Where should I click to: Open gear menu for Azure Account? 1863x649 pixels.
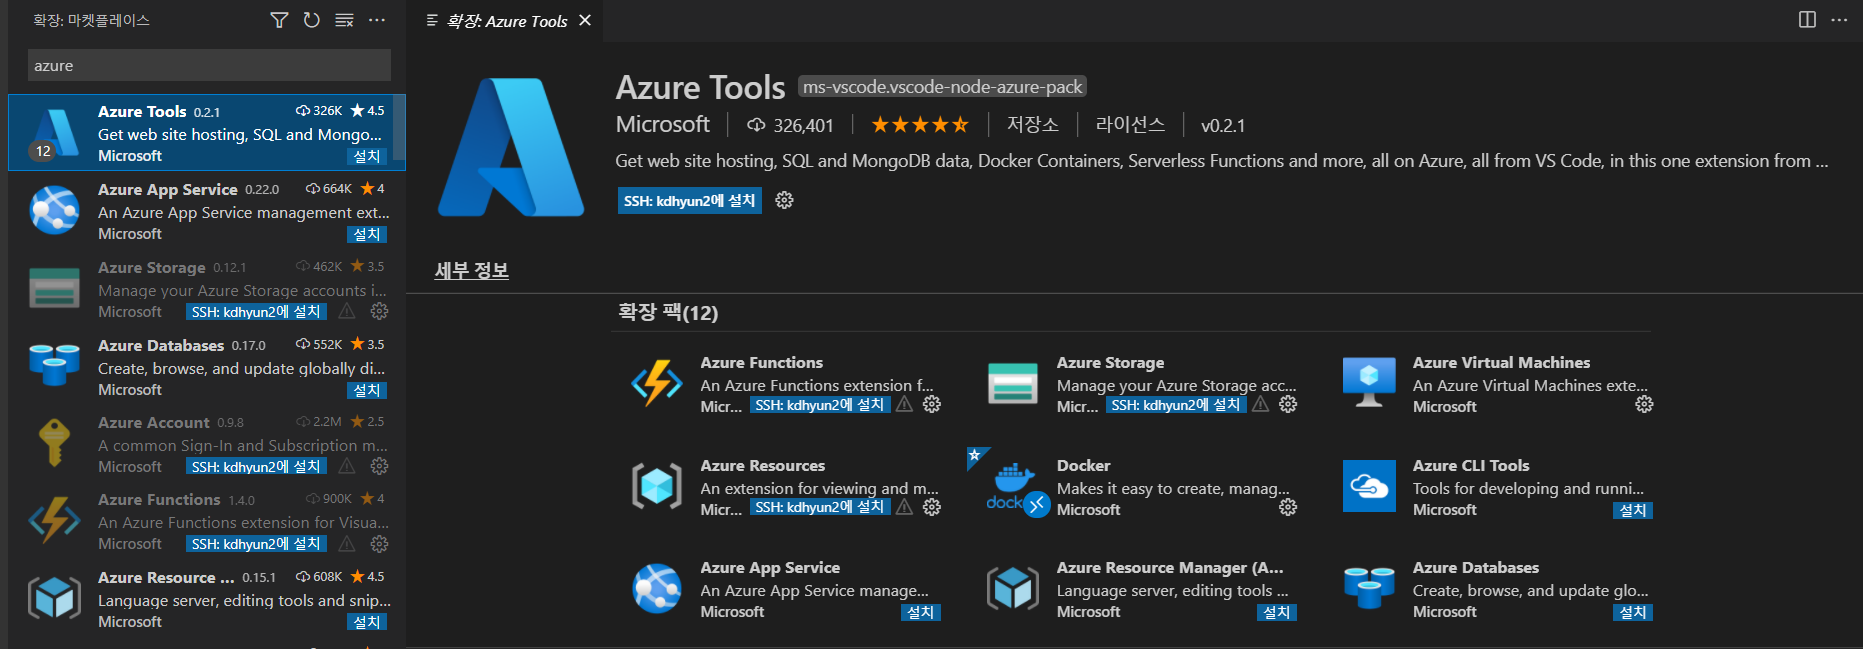pyautogui.click(x=379, y=466)
